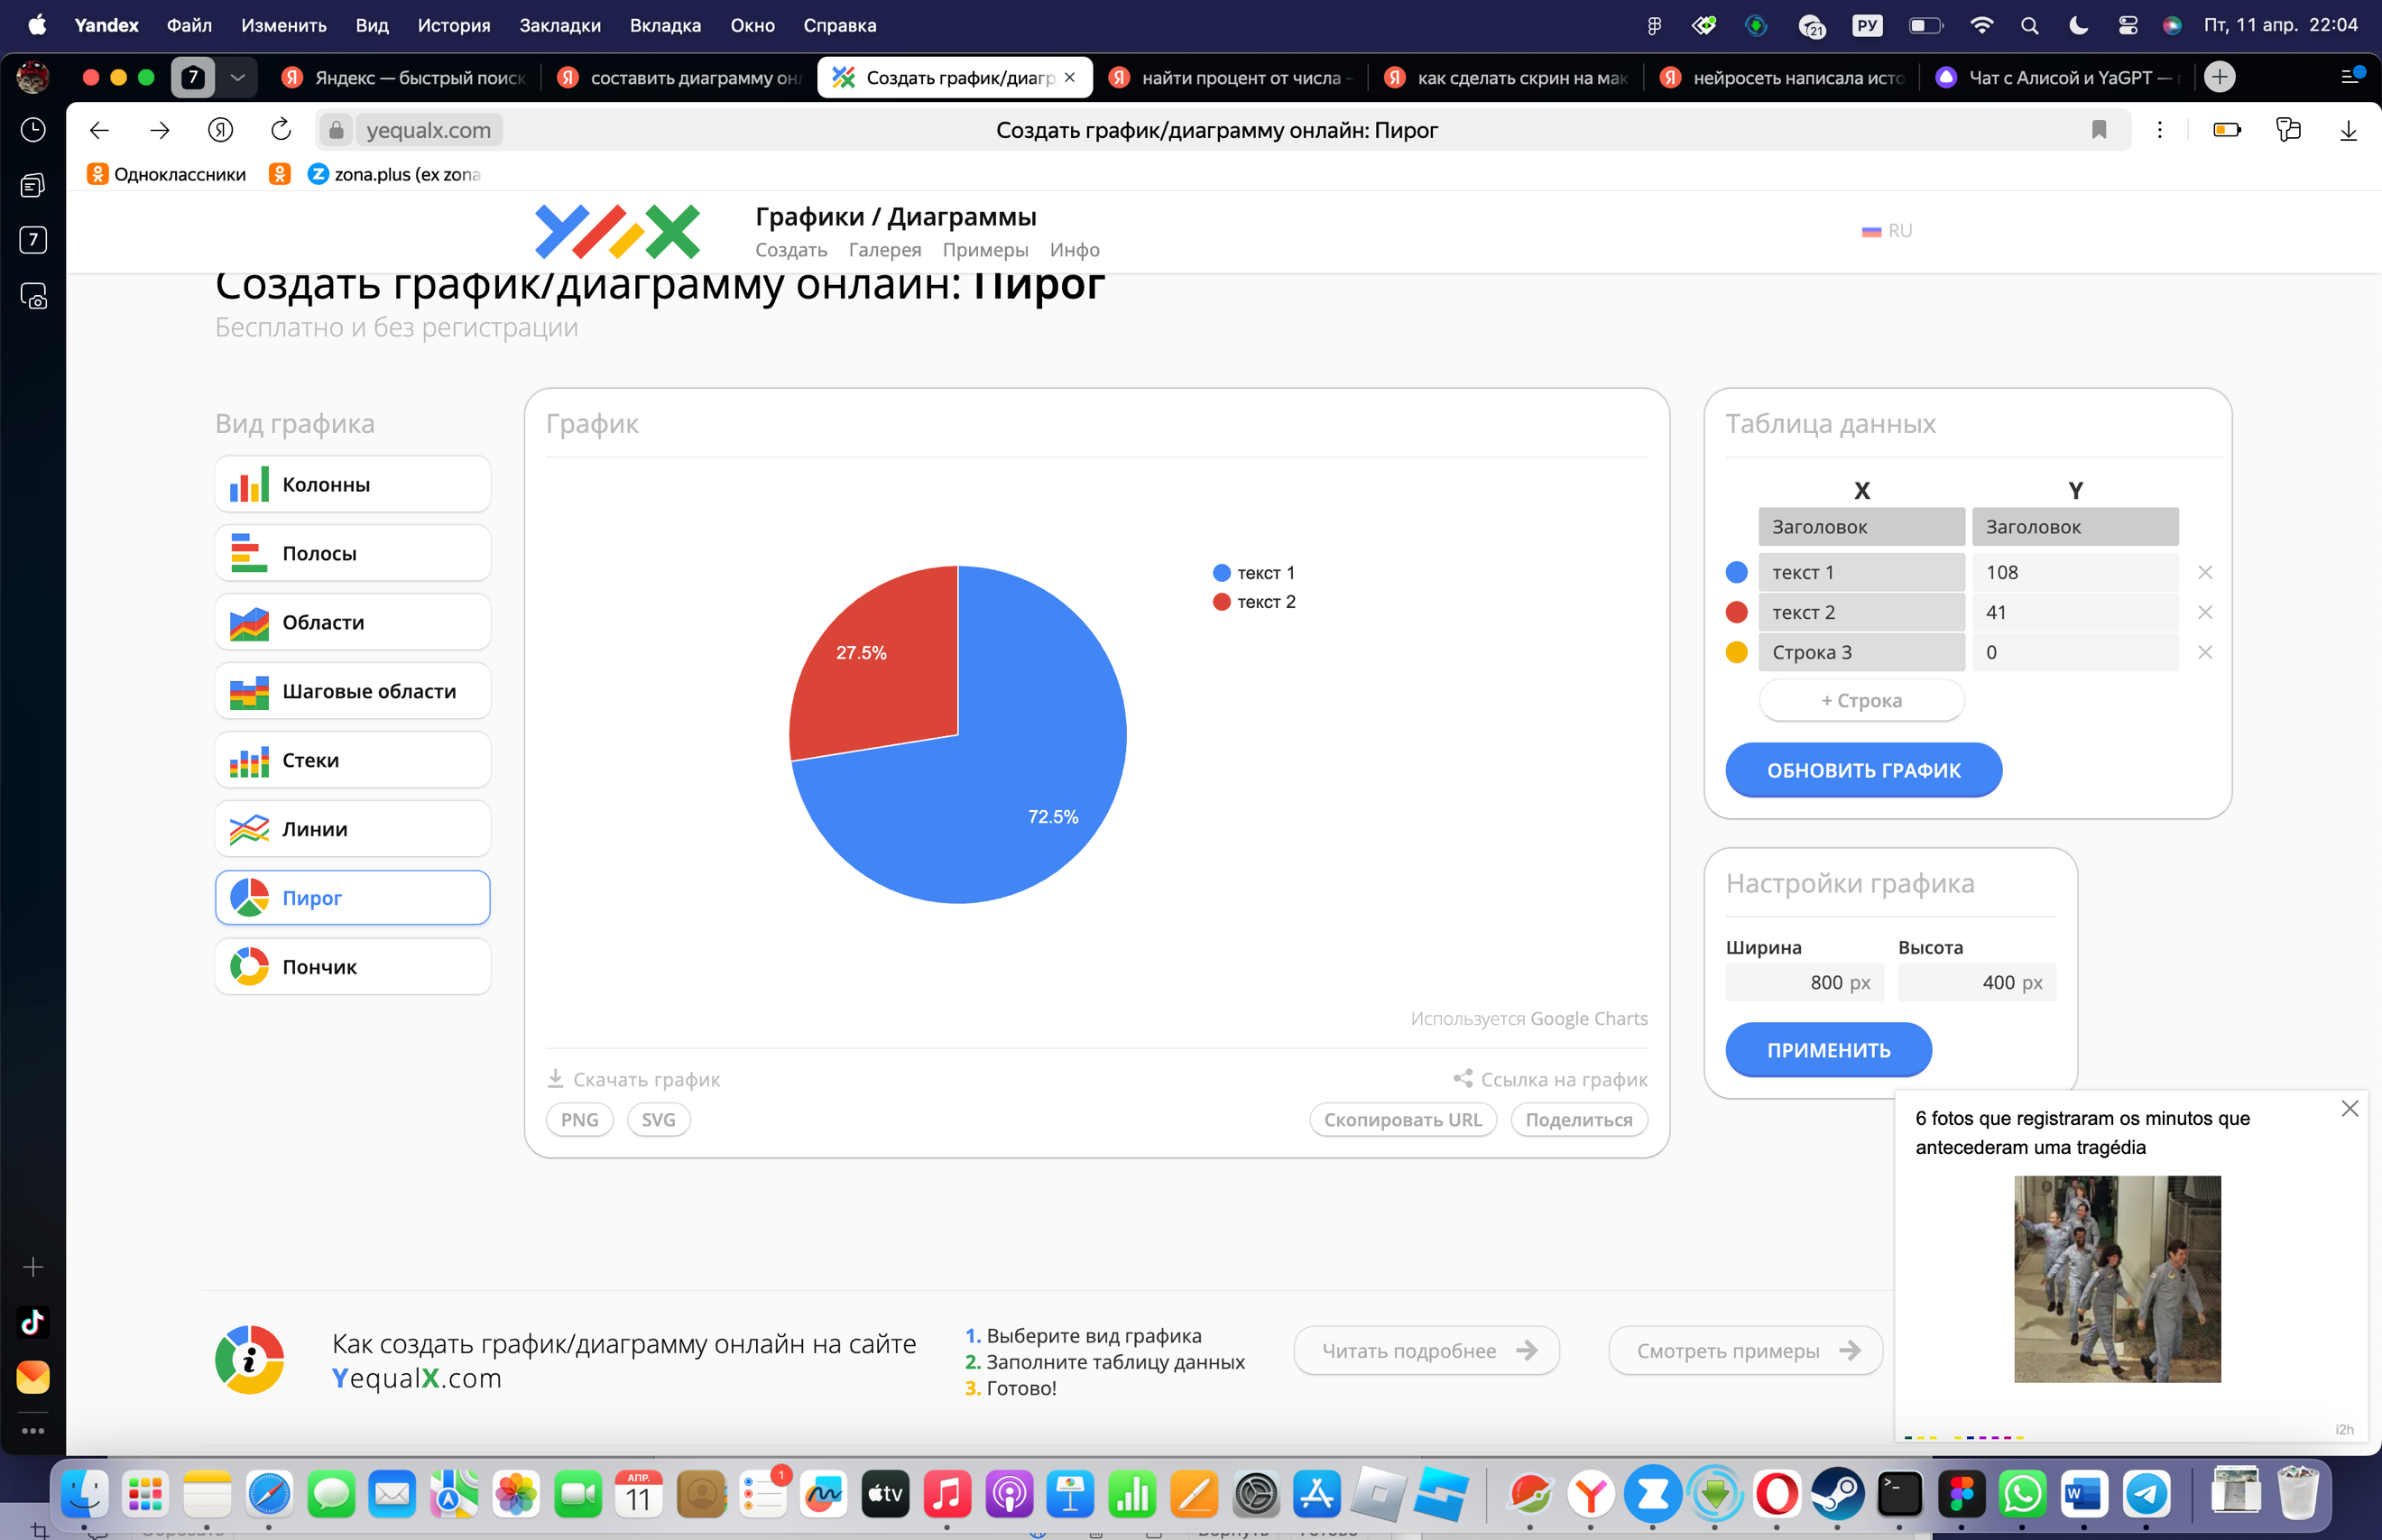Click the YequalX logo
This screenshot has height=1540, width=2382.
click(617, 231)
